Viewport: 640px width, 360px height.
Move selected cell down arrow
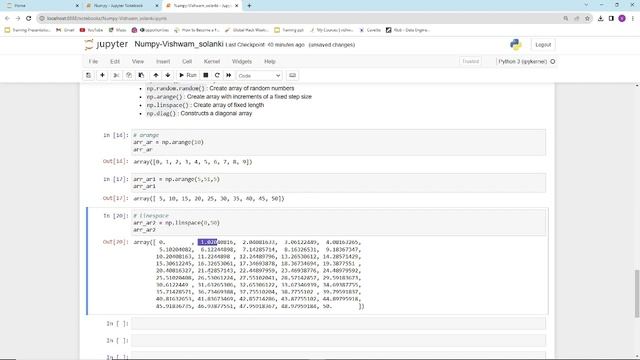168,76
